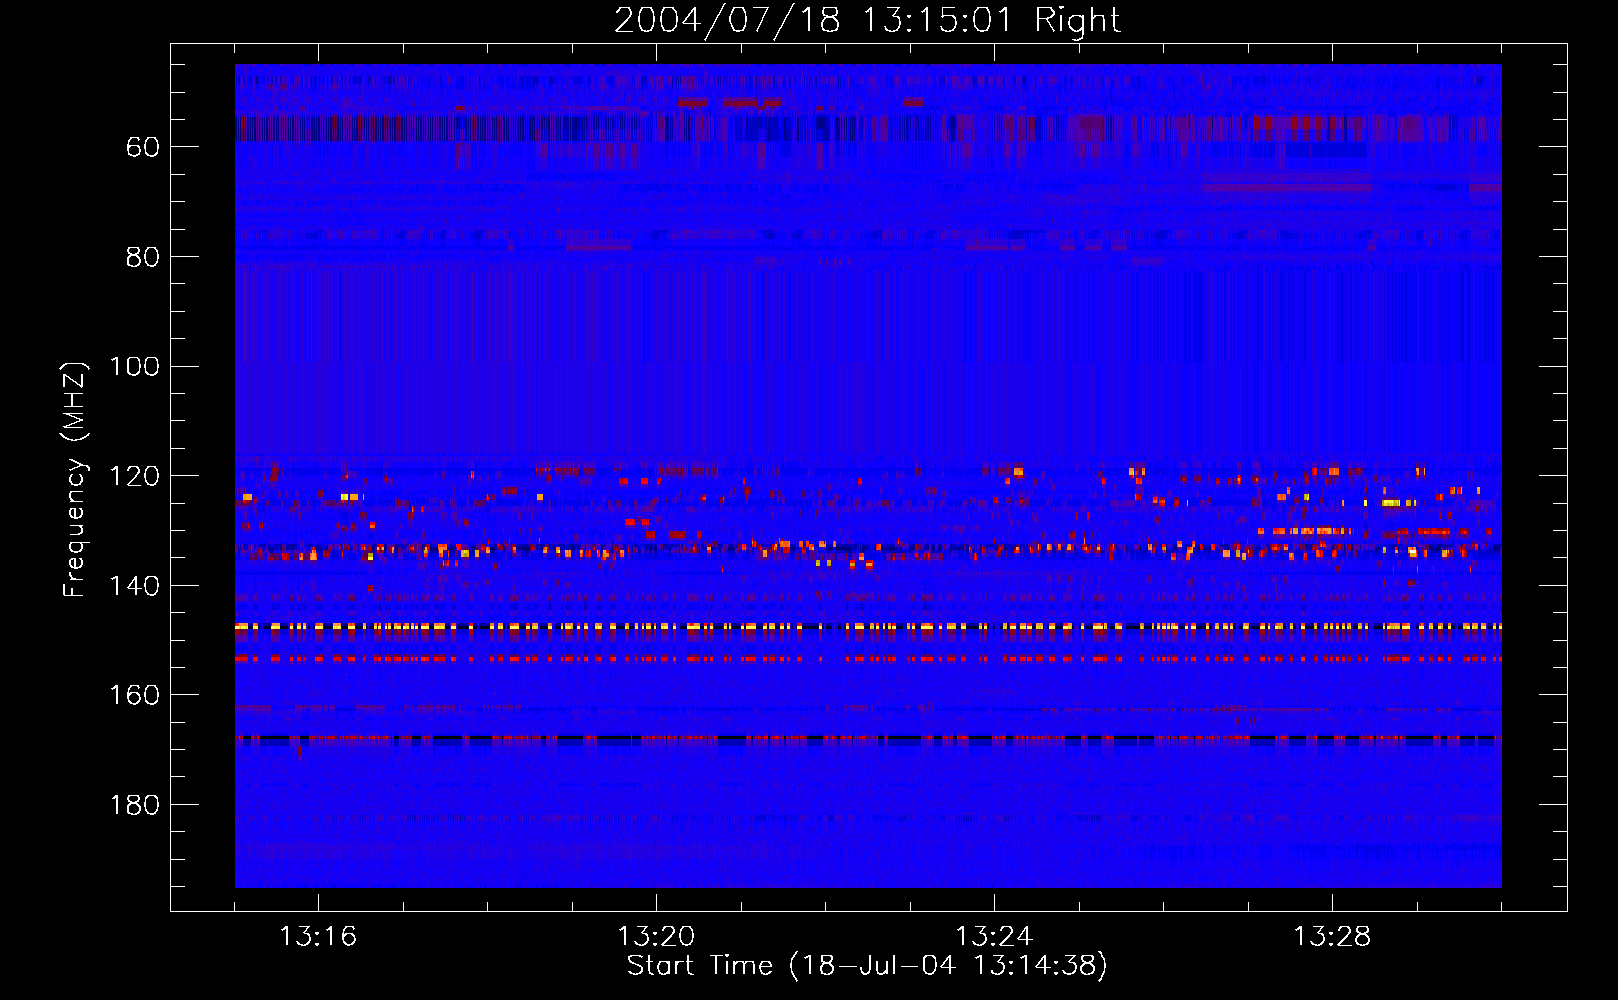The height and width of the screenshot is (1000, 1618).
Task: Click the 120 frequency tick label
Action: (134, 476)
